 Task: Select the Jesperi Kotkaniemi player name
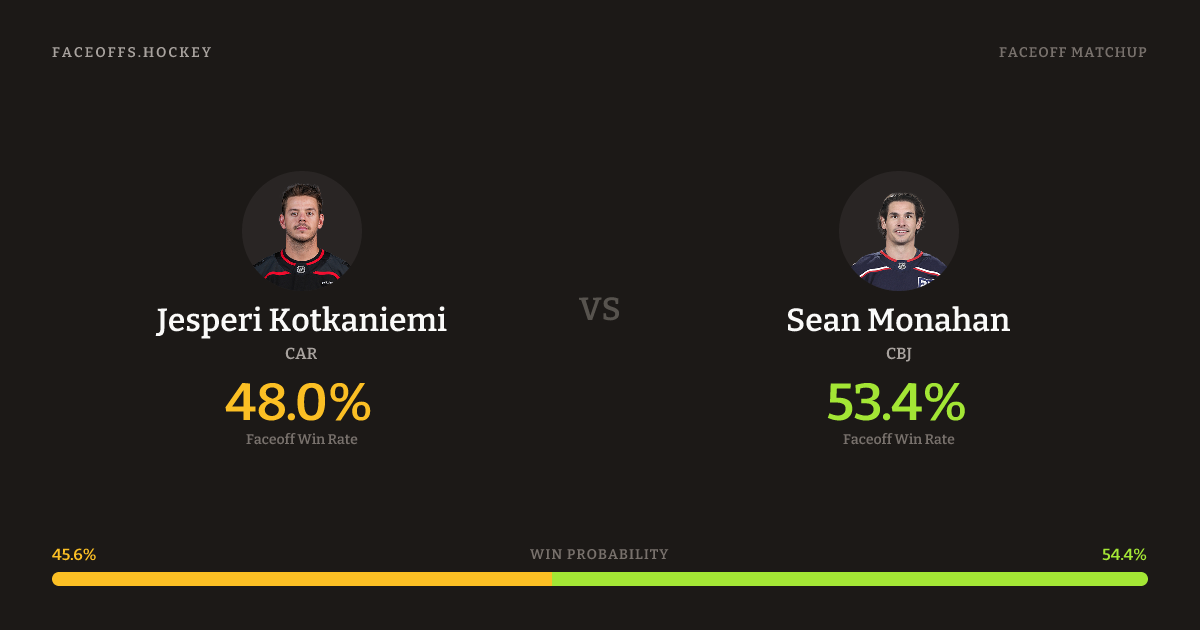click(301, 320)
